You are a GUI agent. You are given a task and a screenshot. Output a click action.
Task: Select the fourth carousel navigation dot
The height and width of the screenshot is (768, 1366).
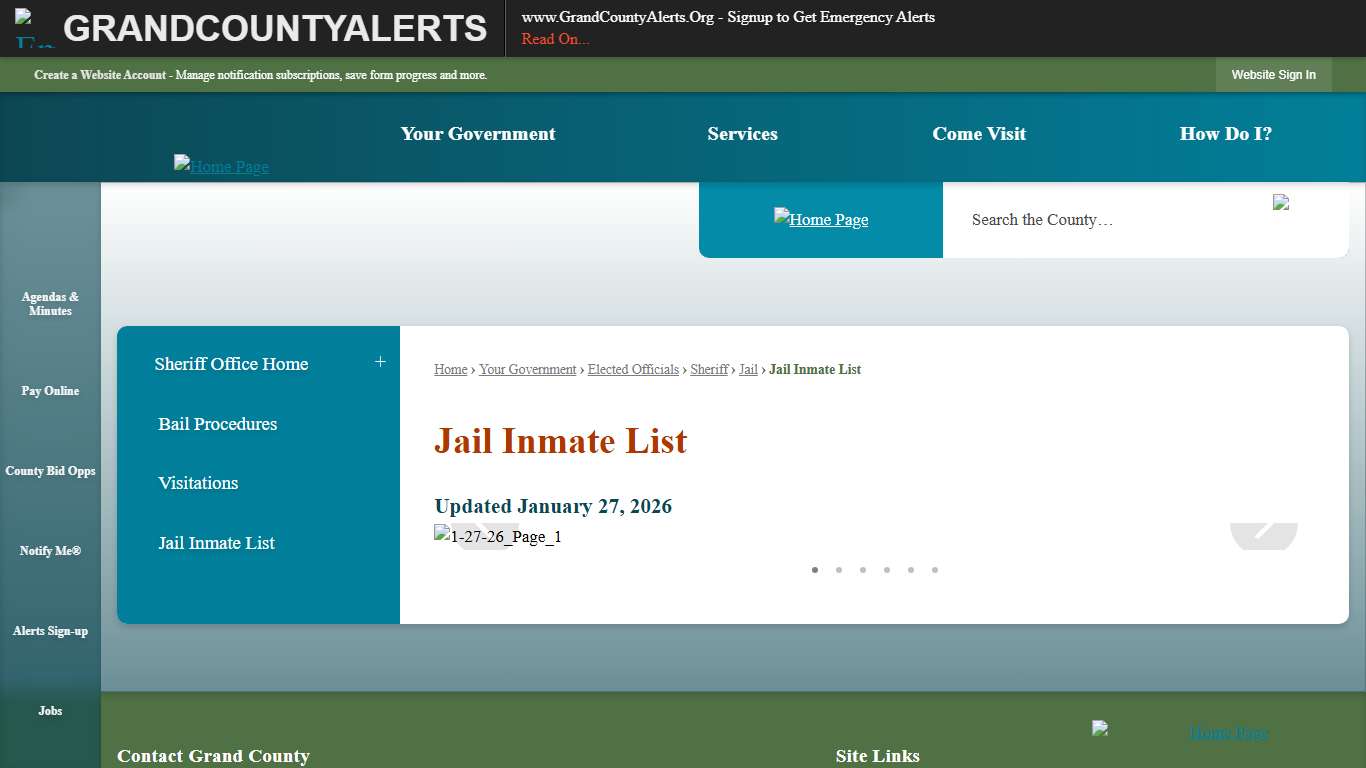click(x=887, y=570)
